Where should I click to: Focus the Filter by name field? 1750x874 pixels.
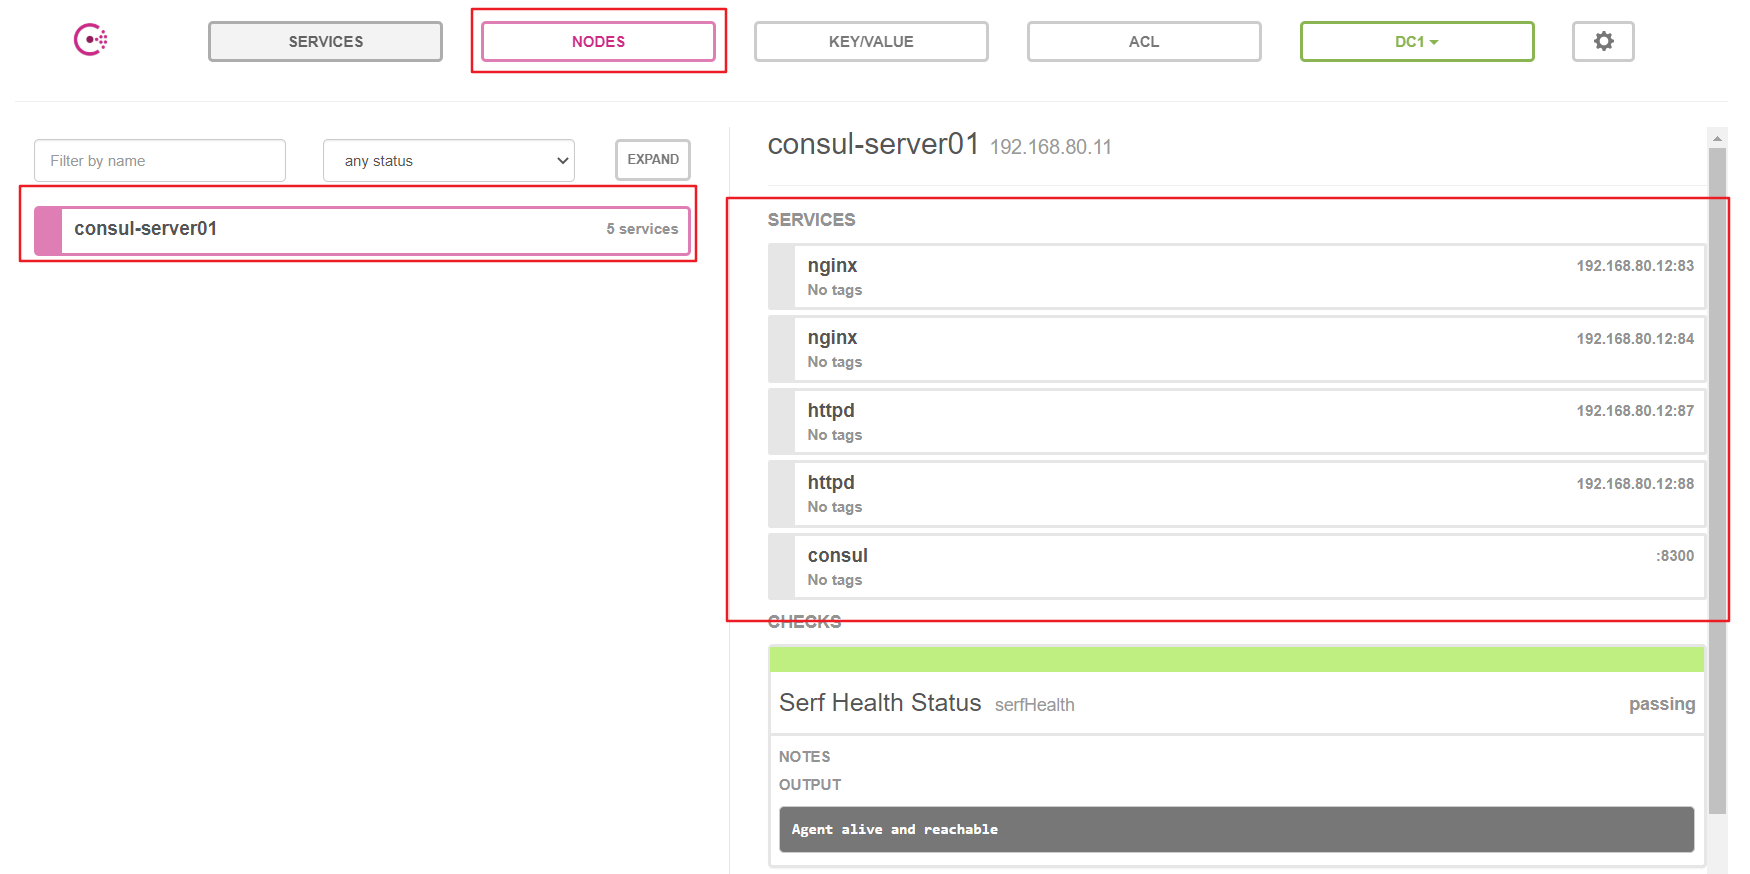[160, 160]
